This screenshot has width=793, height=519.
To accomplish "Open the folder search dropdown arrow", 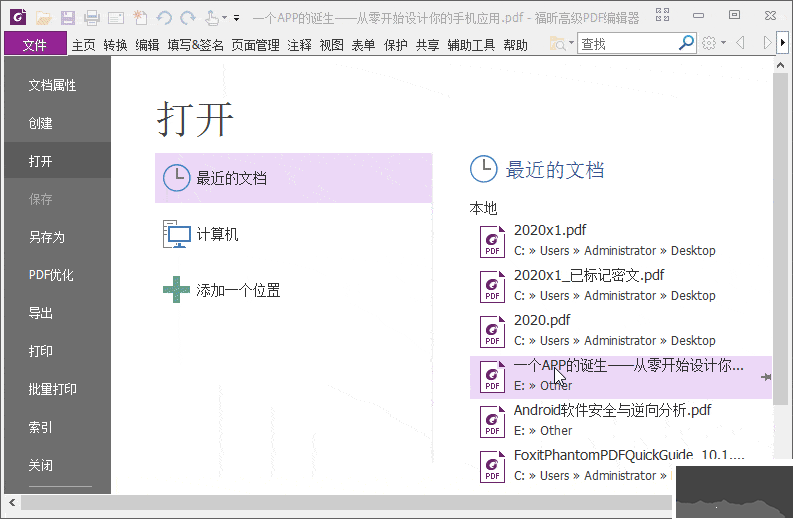I will click(x=571, y=43).
